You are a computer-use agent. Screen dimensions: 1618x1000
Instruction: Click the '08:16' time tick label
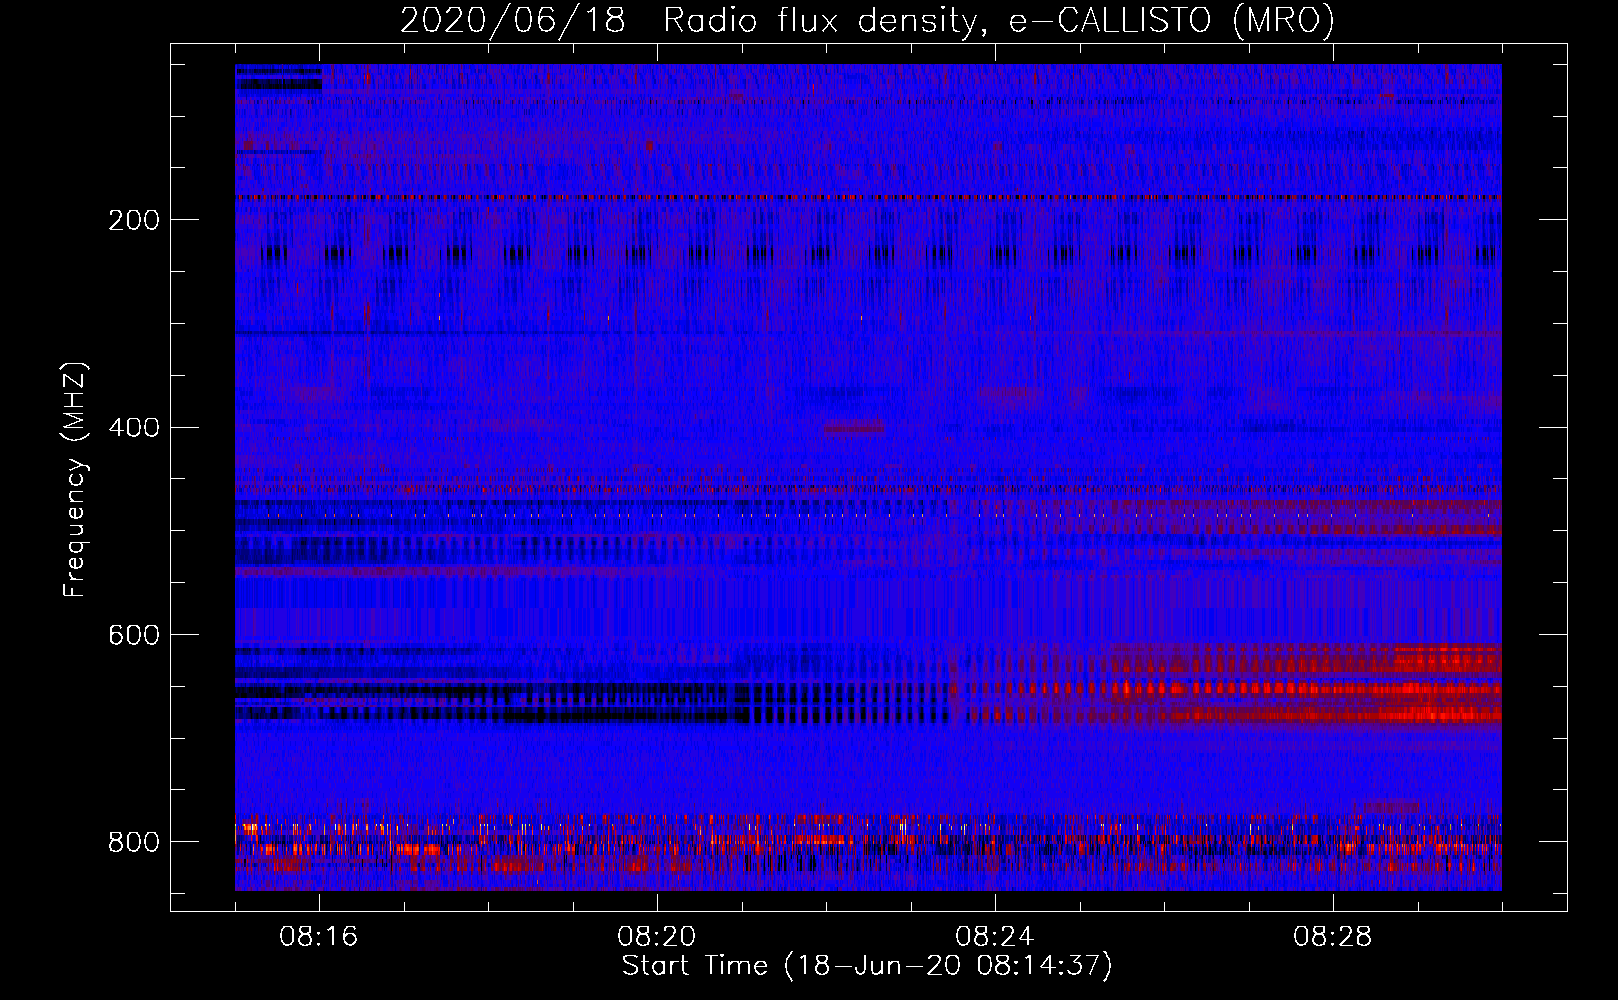(x=319, y=937)
